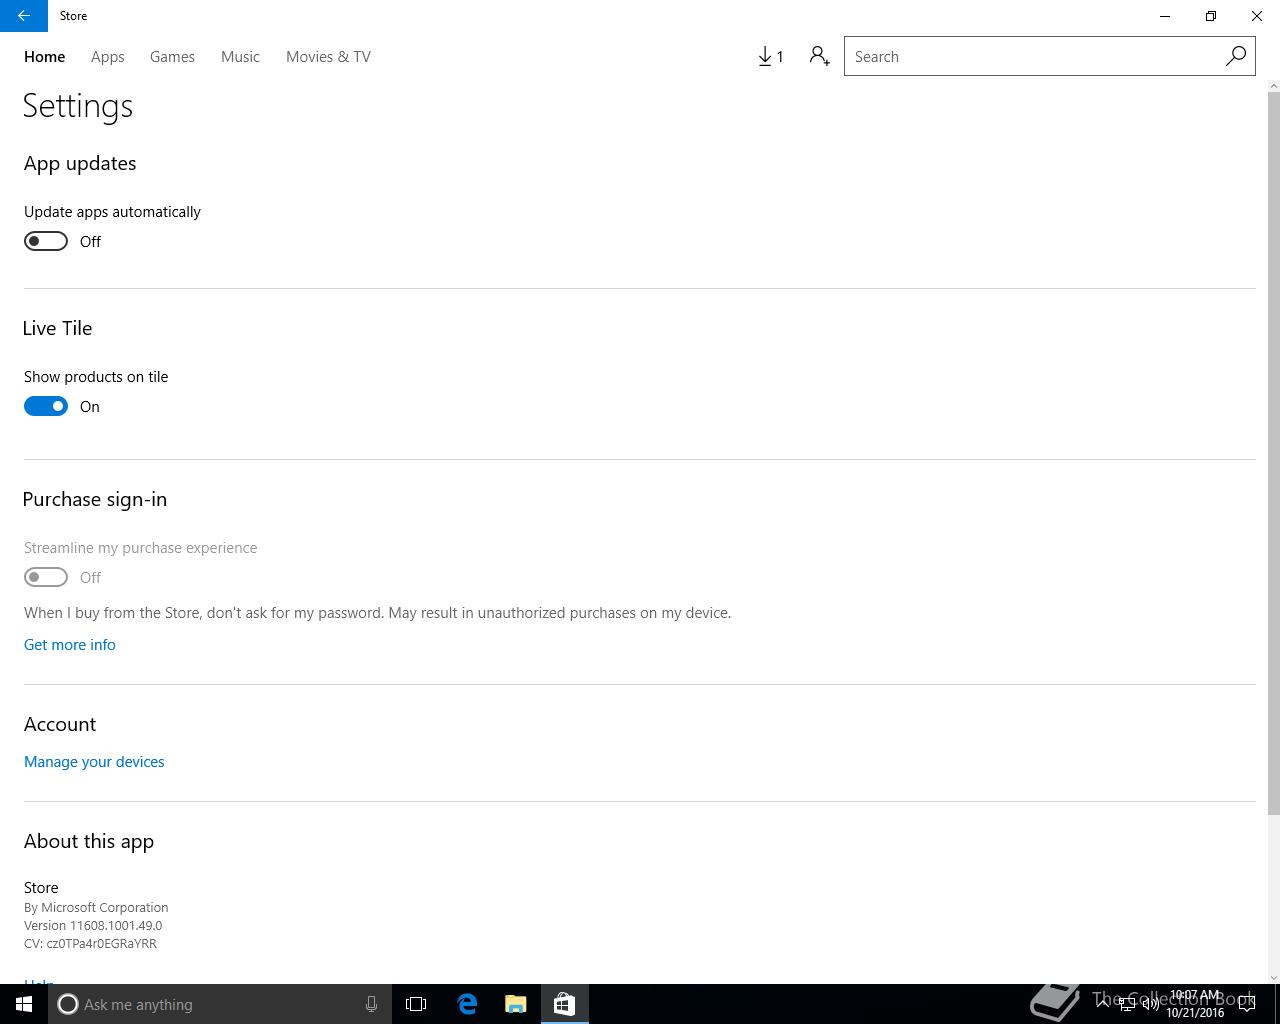
Task: Minimize the Store window
Action: click(1165, 16)
